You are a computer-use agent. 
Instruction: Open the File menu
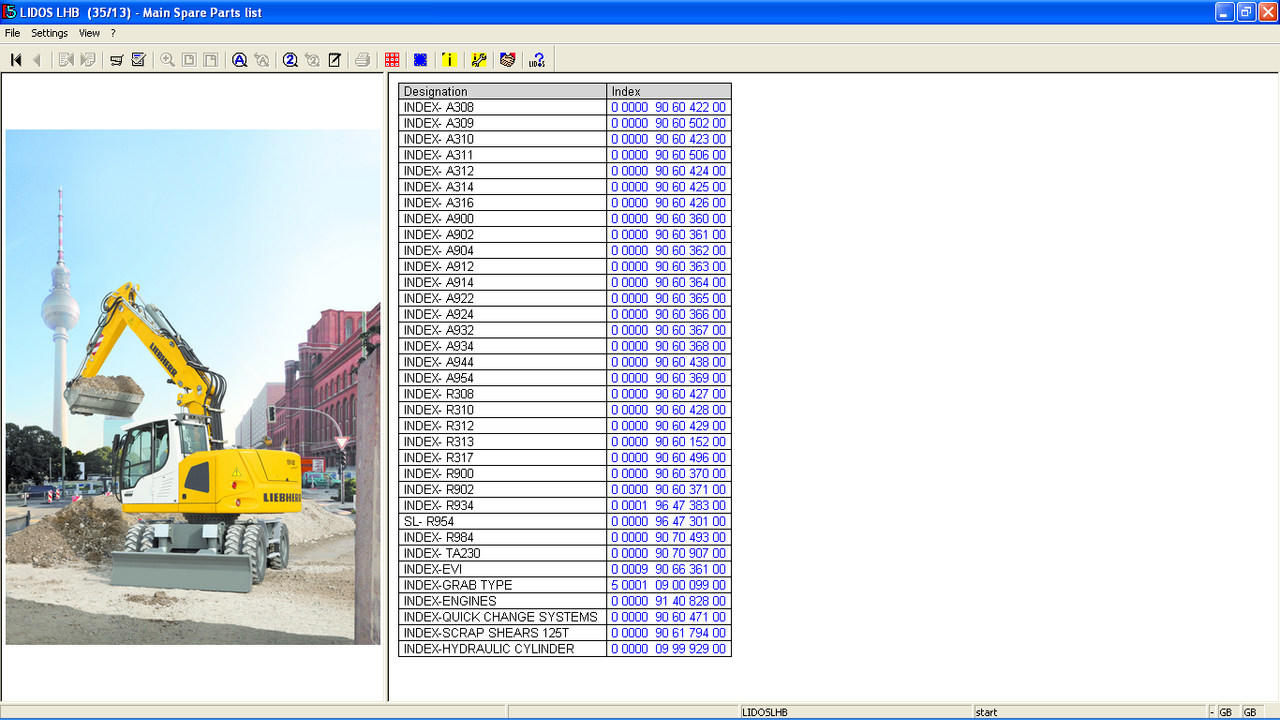click(12, 33)
